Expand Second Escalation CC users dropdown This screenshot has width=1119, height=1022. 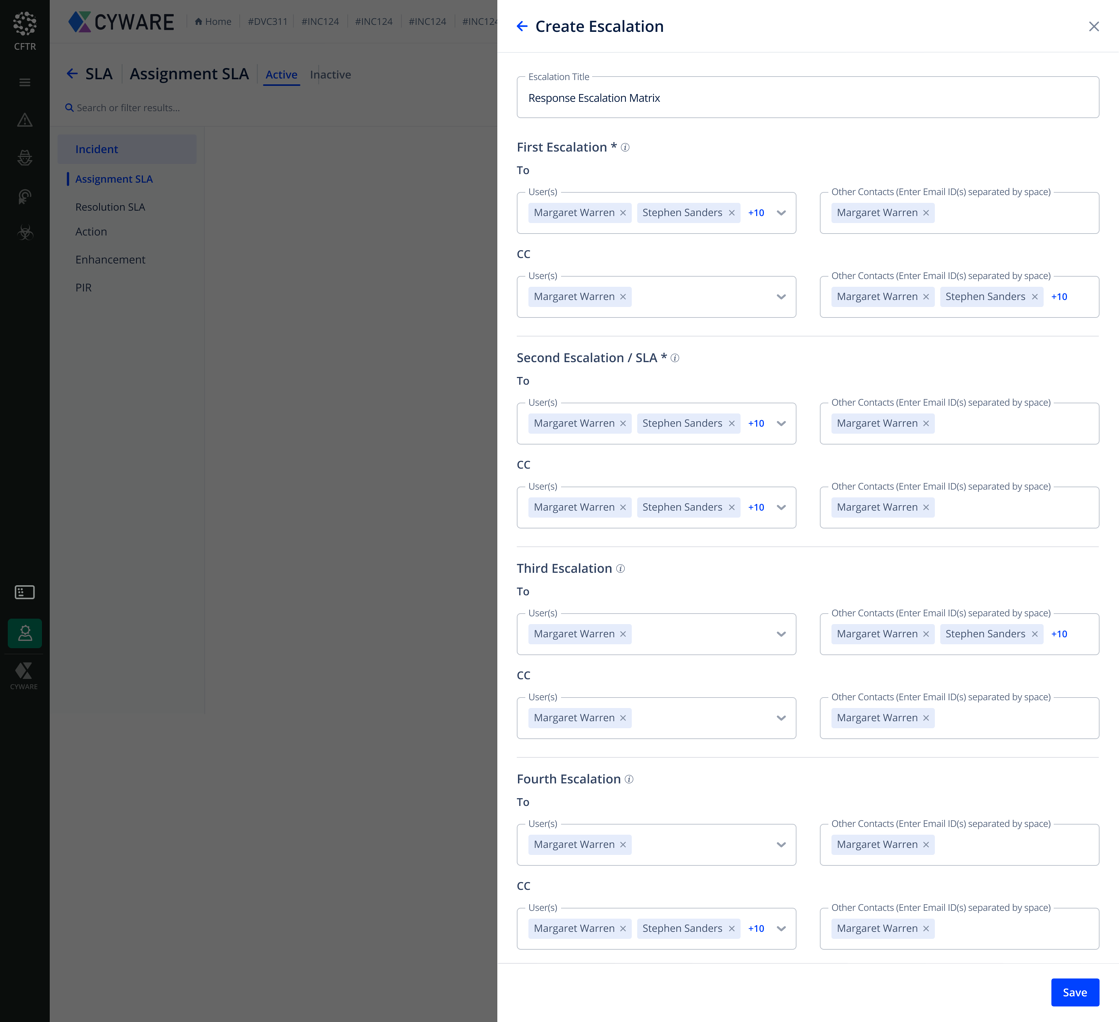point(781,508)
